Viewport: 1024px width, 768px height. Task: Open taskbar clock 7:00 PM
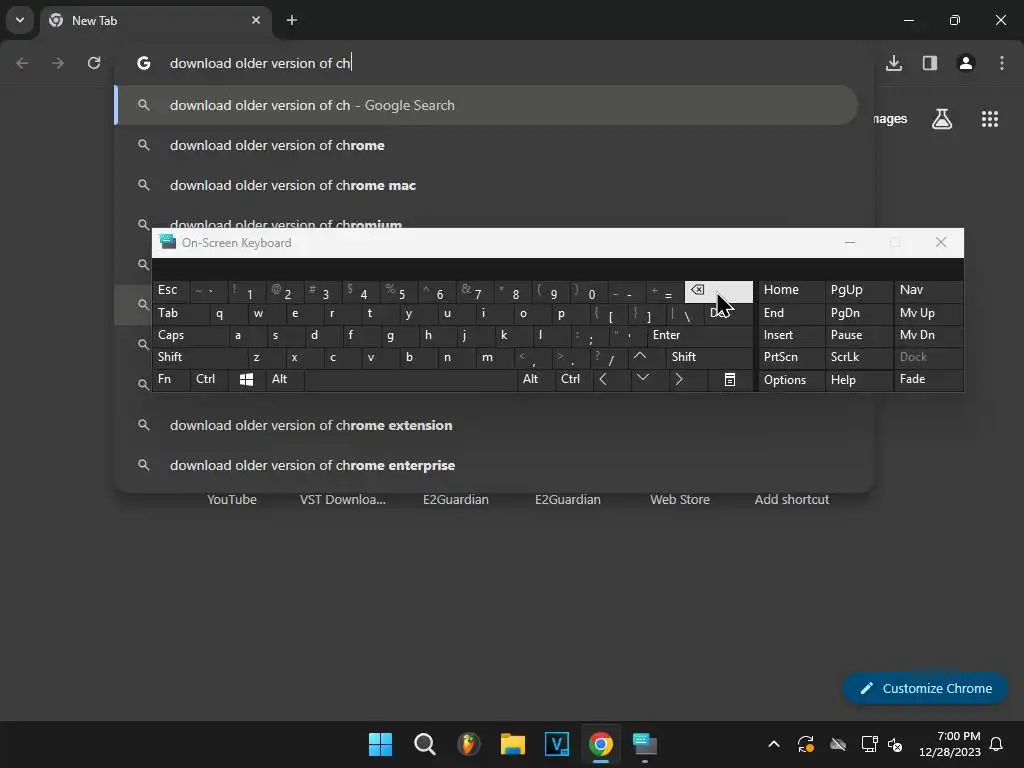click(x=950, y=744)
